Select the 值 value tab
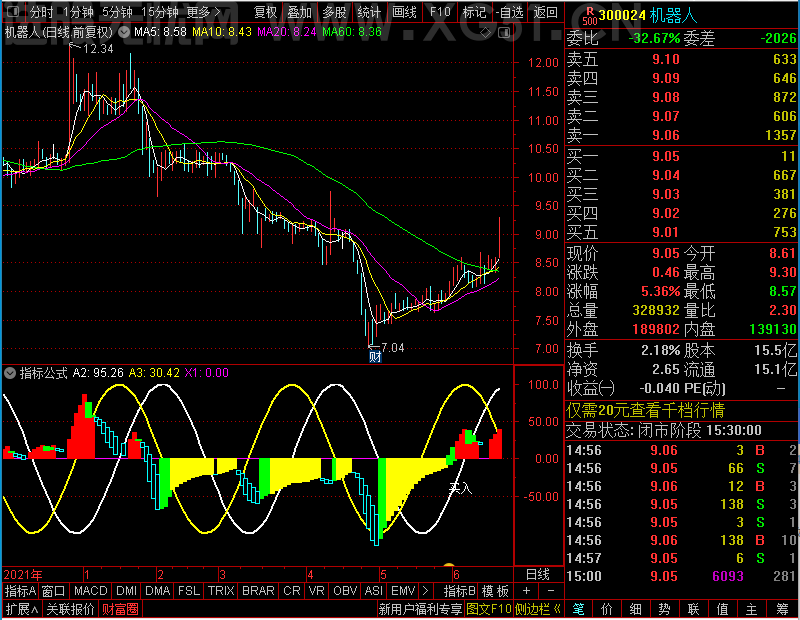Viewport: 800px width, 620px height. coord(722,609)
